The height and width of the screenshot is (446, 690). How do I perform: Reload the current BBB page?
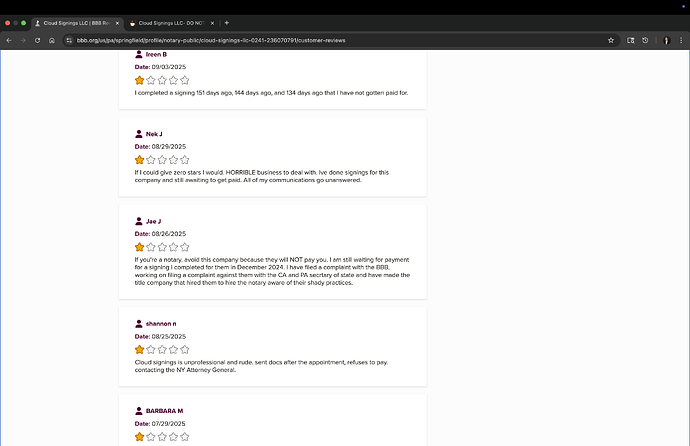pyautogui.click(x=37, y=40)
